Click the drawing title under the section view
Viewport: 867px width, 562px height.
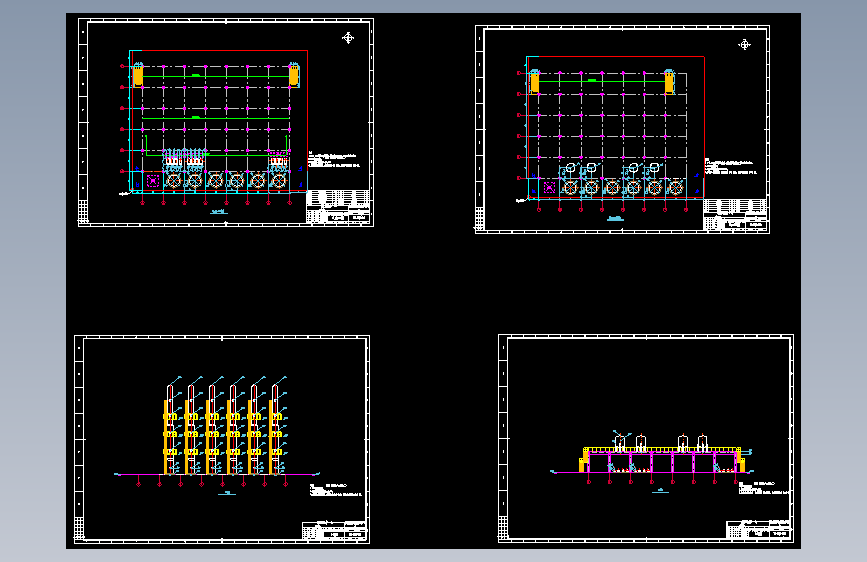point(660,490)
